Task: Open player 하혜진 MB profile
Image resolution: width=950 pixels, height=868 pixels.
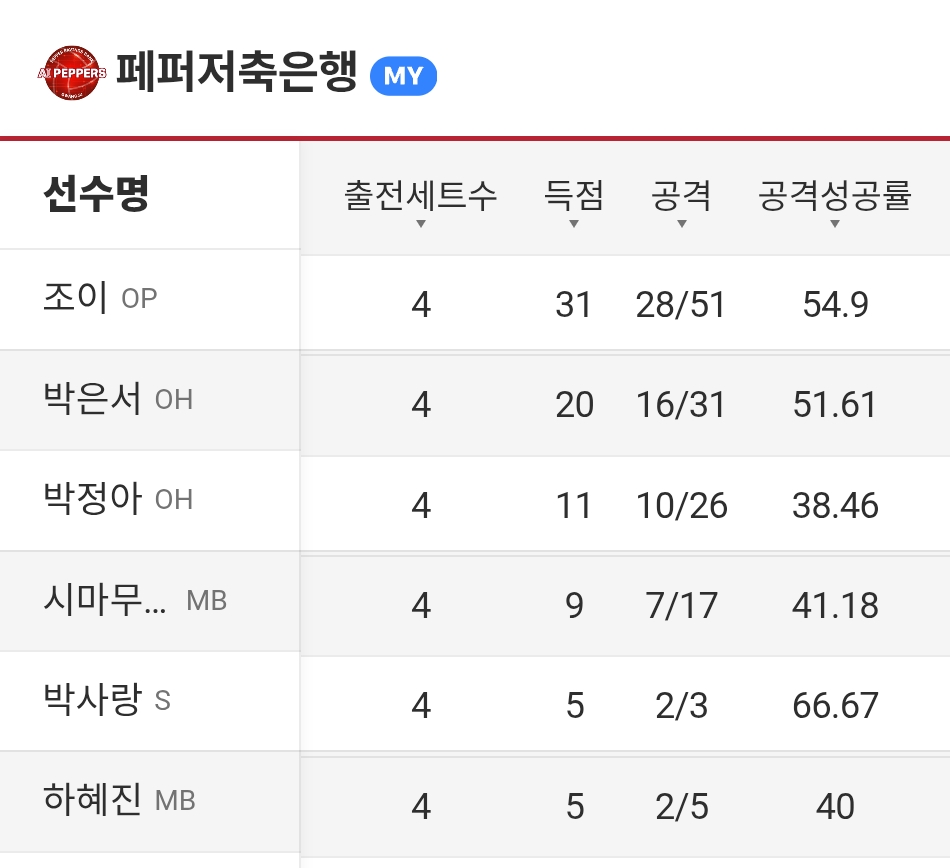Action: [118, 800]
